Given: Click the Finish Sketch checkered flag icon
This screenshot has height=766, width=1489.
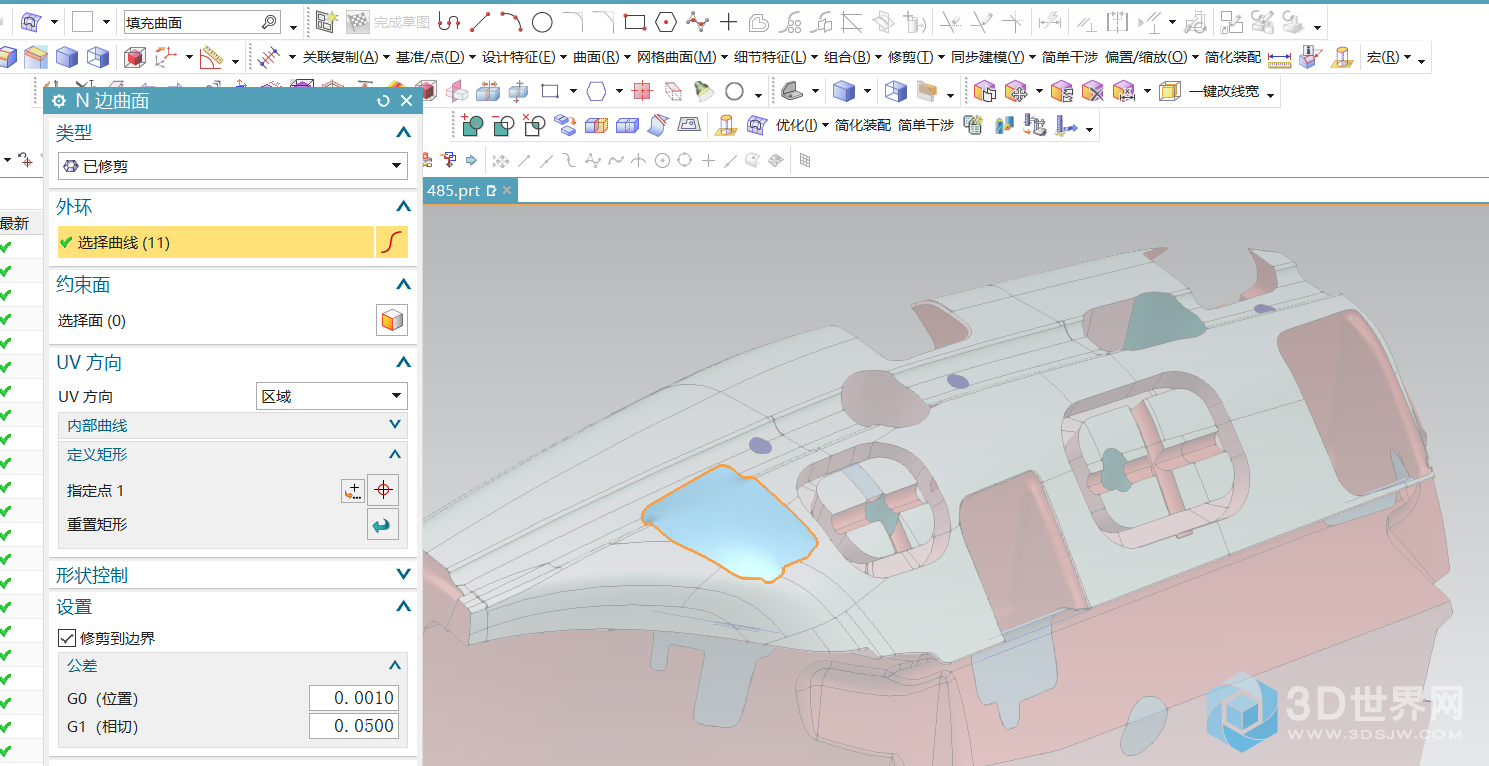Looking at the screenshot, I should pos(358,21).
